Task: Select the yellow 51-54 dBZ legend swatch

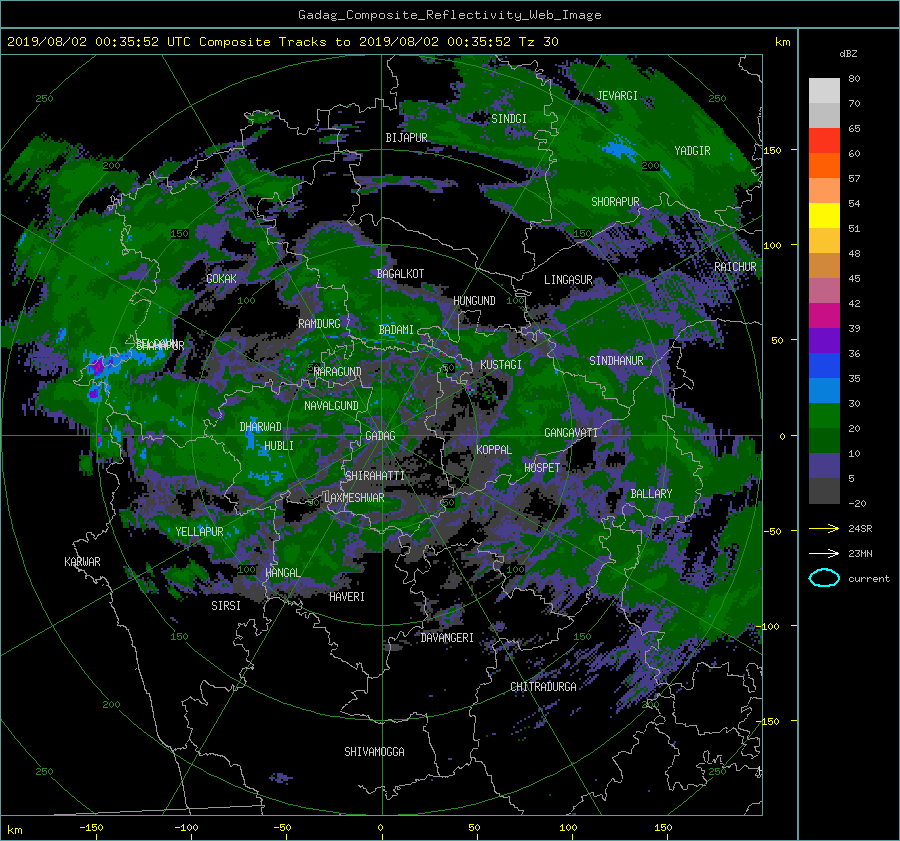Action: (x=824, y=215)
